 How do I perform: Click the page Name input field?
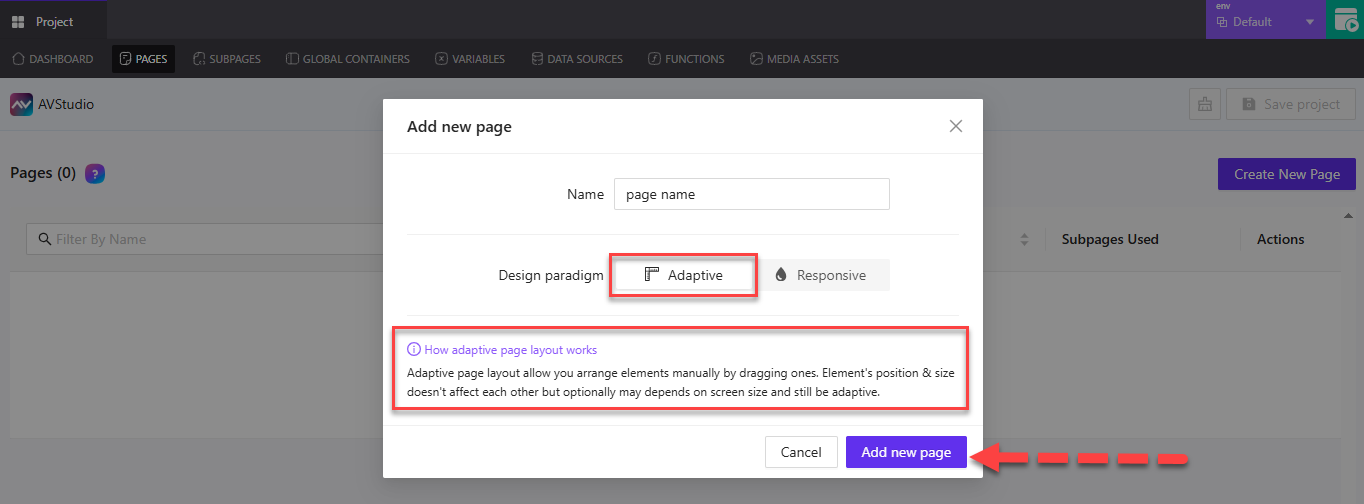752,194
